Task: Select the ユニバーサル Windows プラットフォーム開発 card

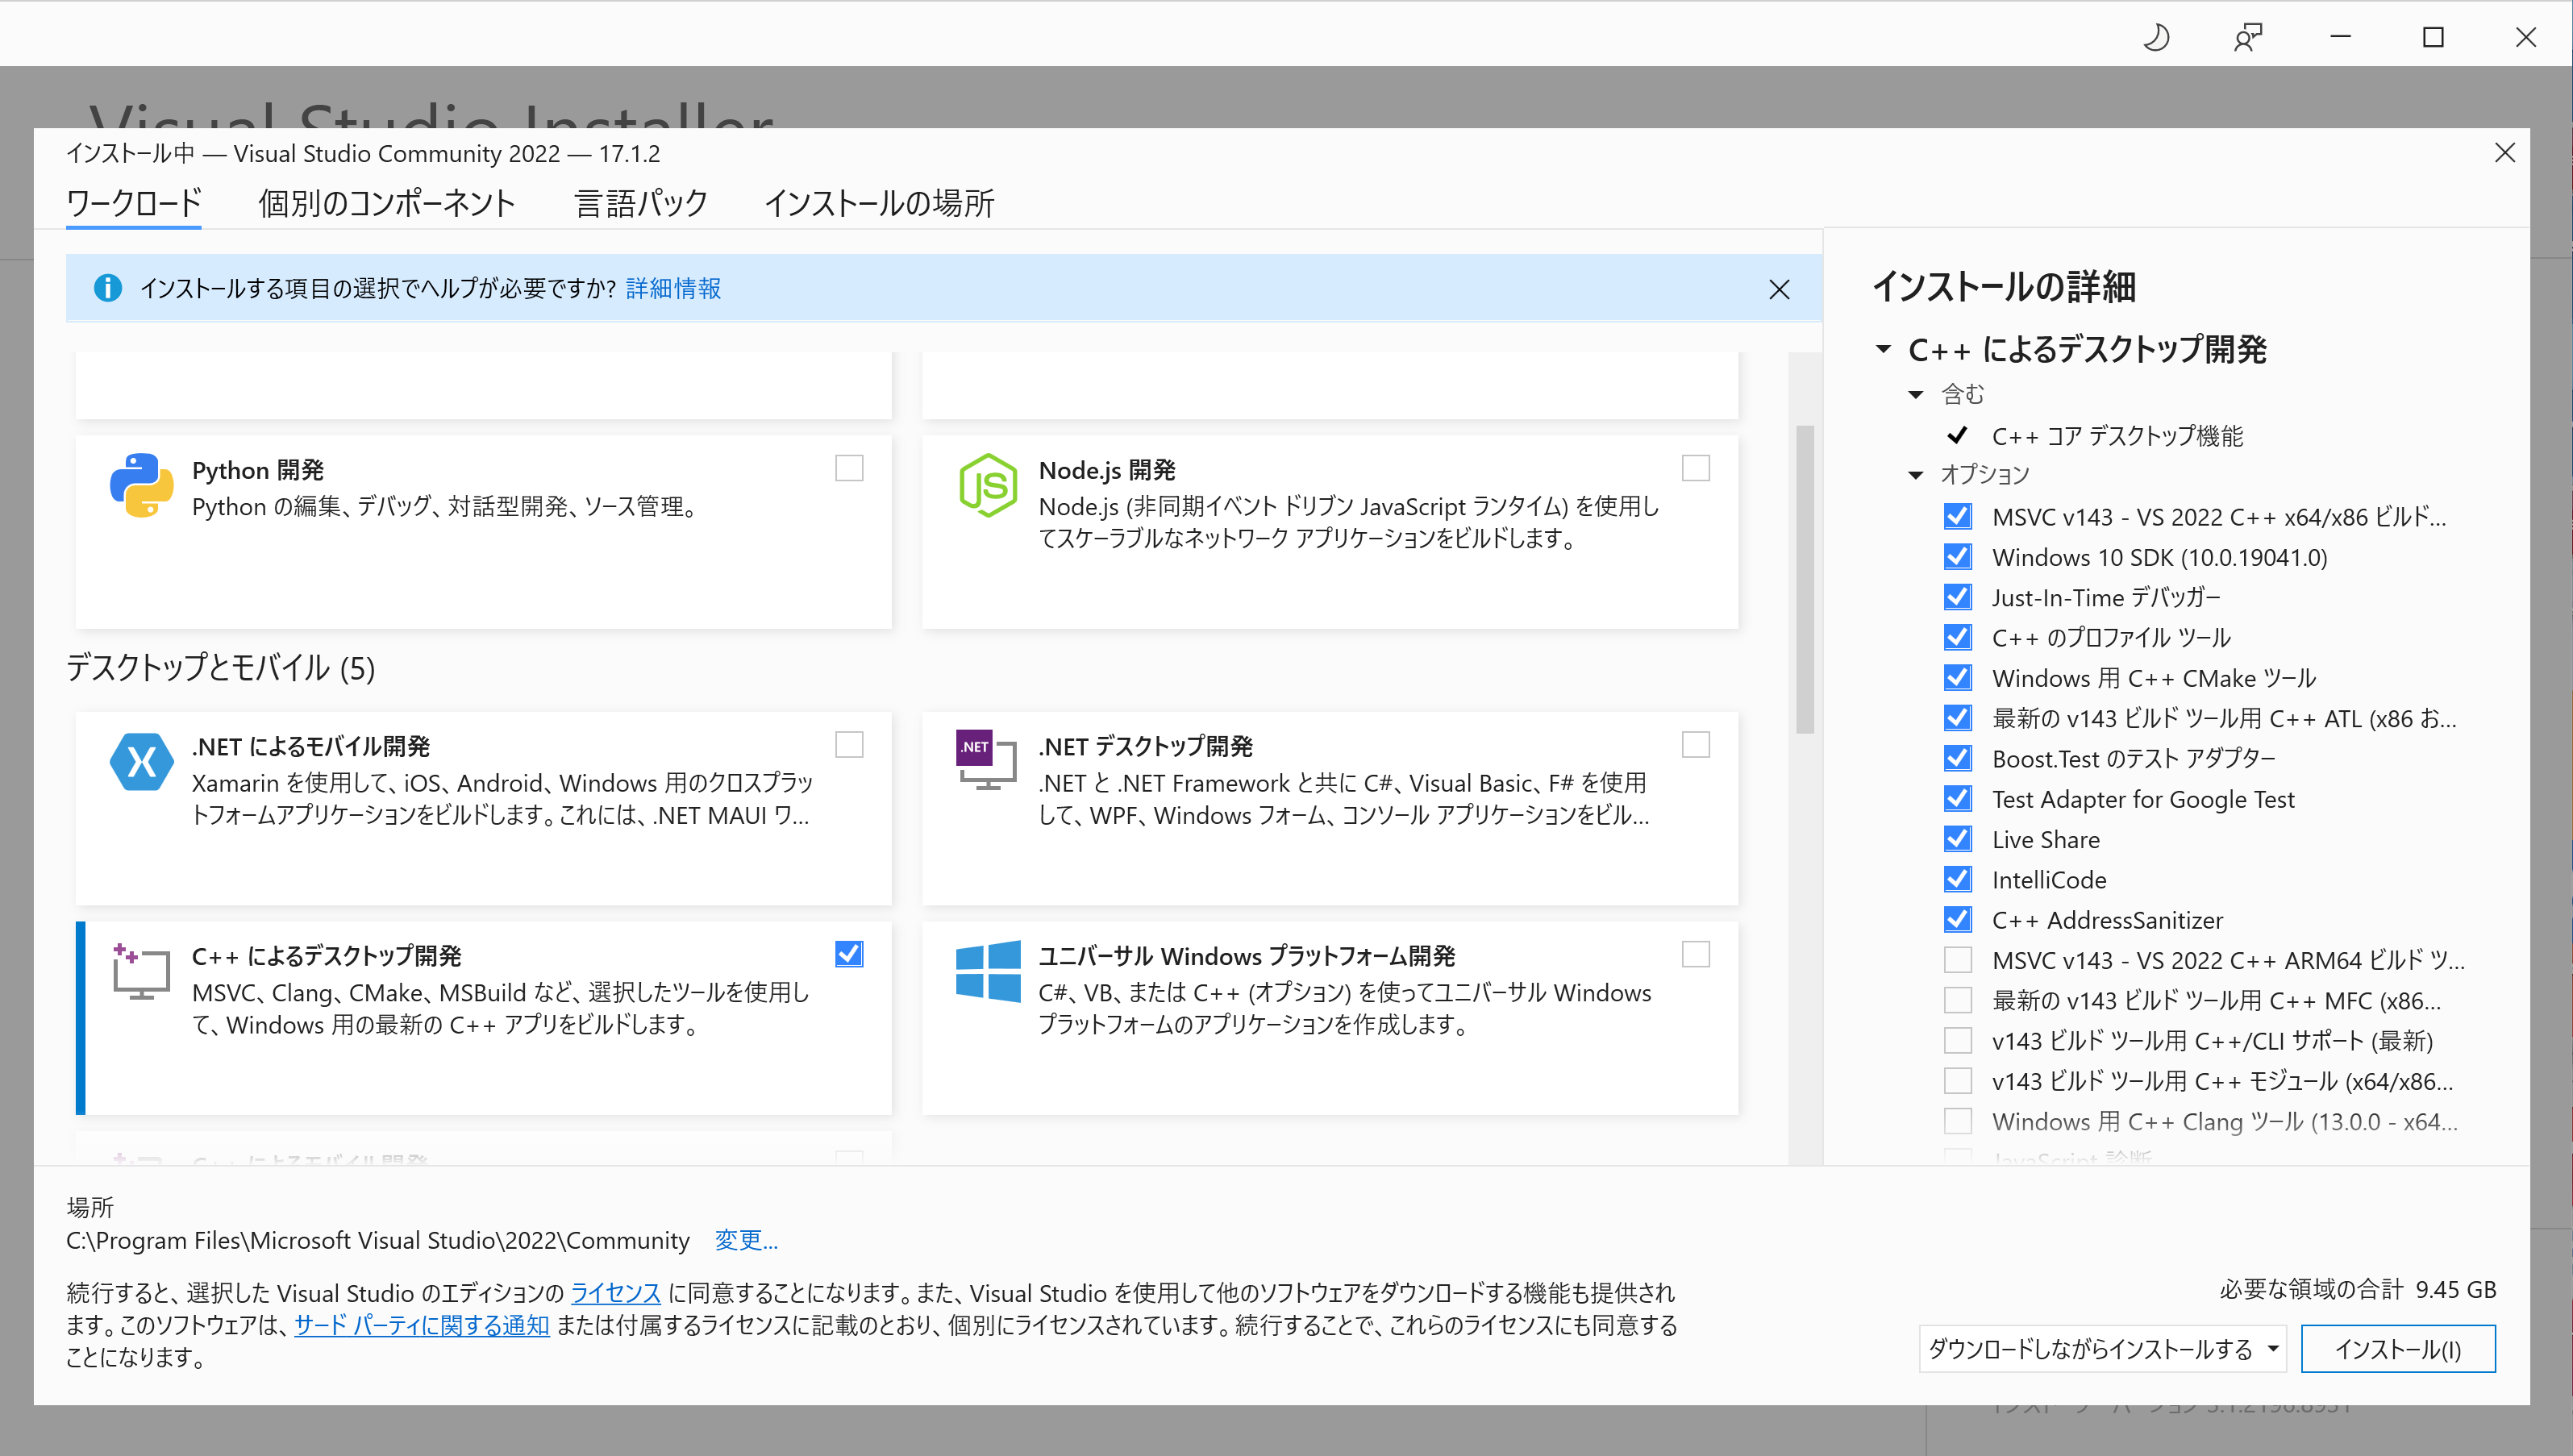Action: pyautogui.click(x=1330, y=1018)
